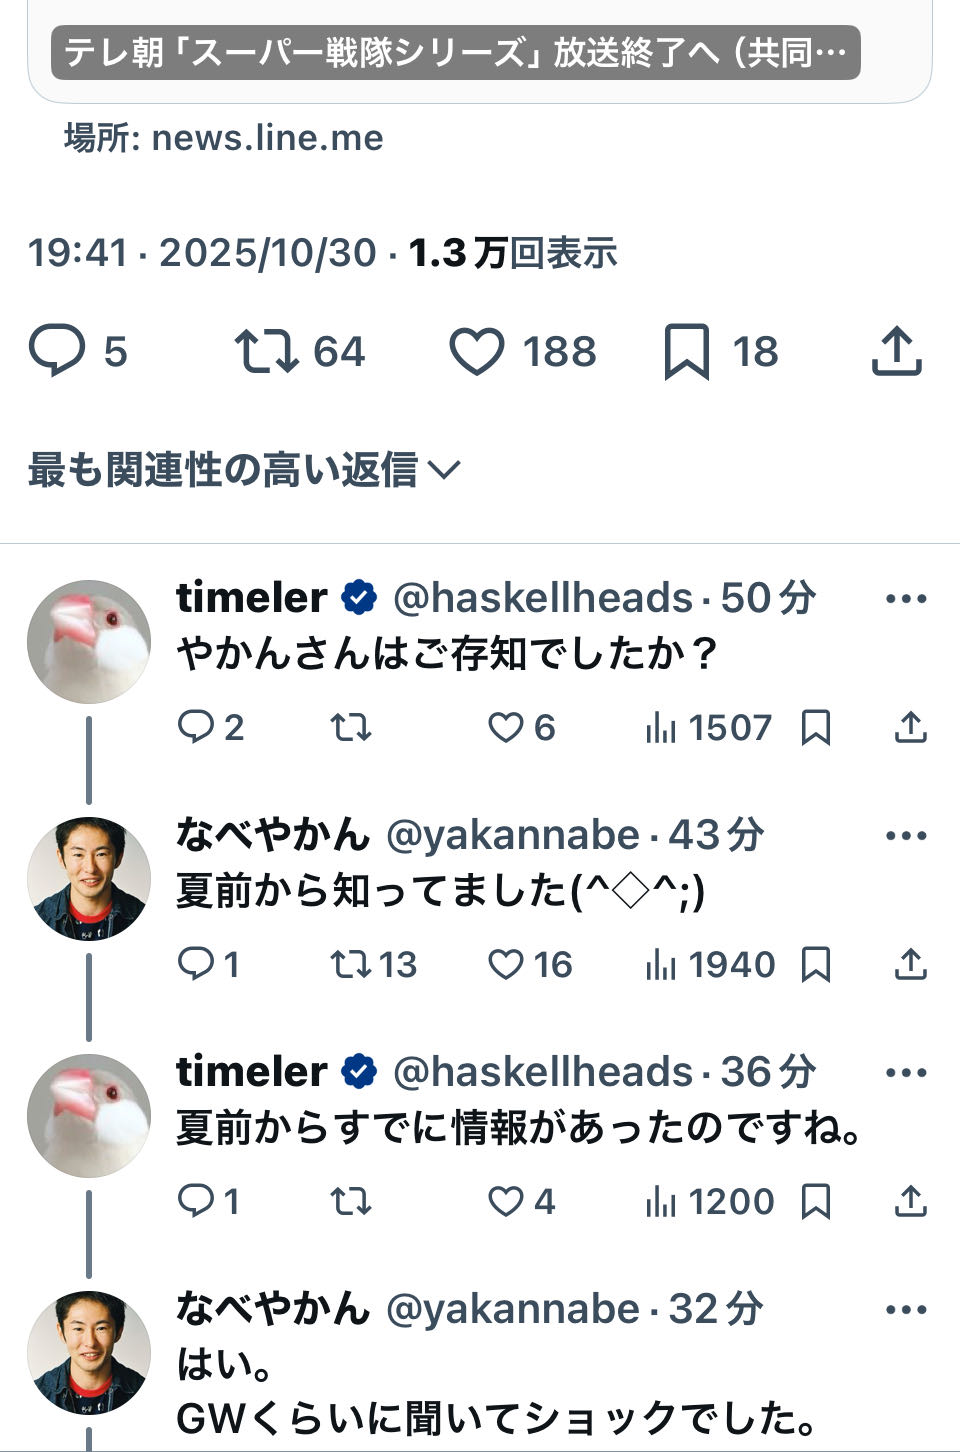The height and width of the screenshot is (1452, 960).
Task: Open the スーパー戦隊シリーズ news link card
Action: point(456,52)
